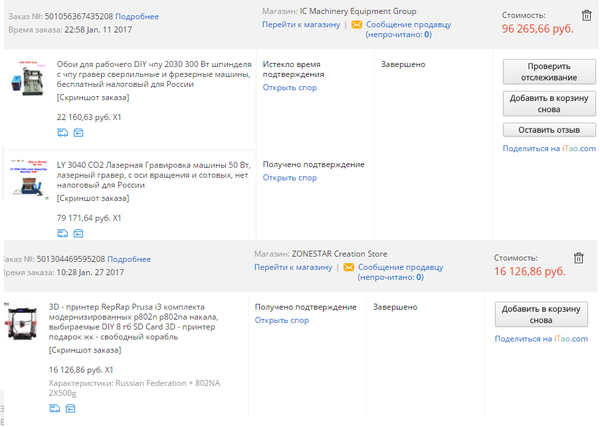Image resolution: width=600 pixels, height=427 pixels.
Task: Add ZONESTAR 3D printer order to cart again
Action: 539,315
